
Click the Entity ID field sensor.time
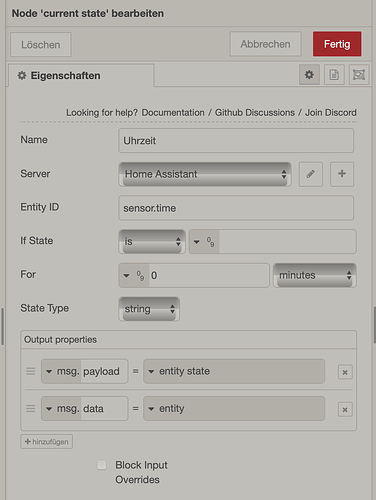pos(236,208)
